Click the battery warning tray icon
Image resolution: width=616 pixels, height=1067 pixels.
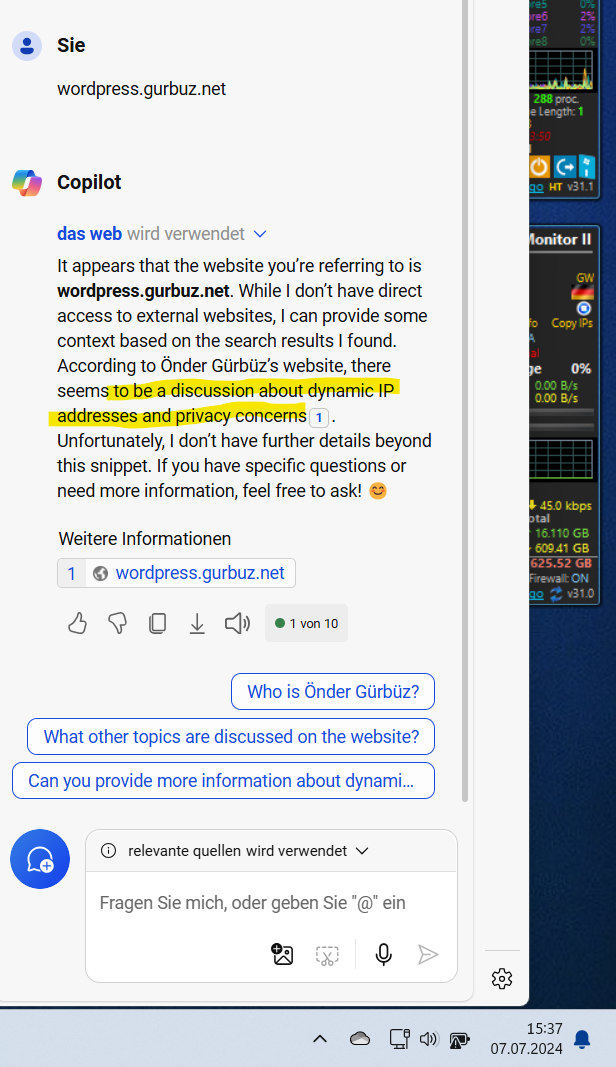[459, 1039]
